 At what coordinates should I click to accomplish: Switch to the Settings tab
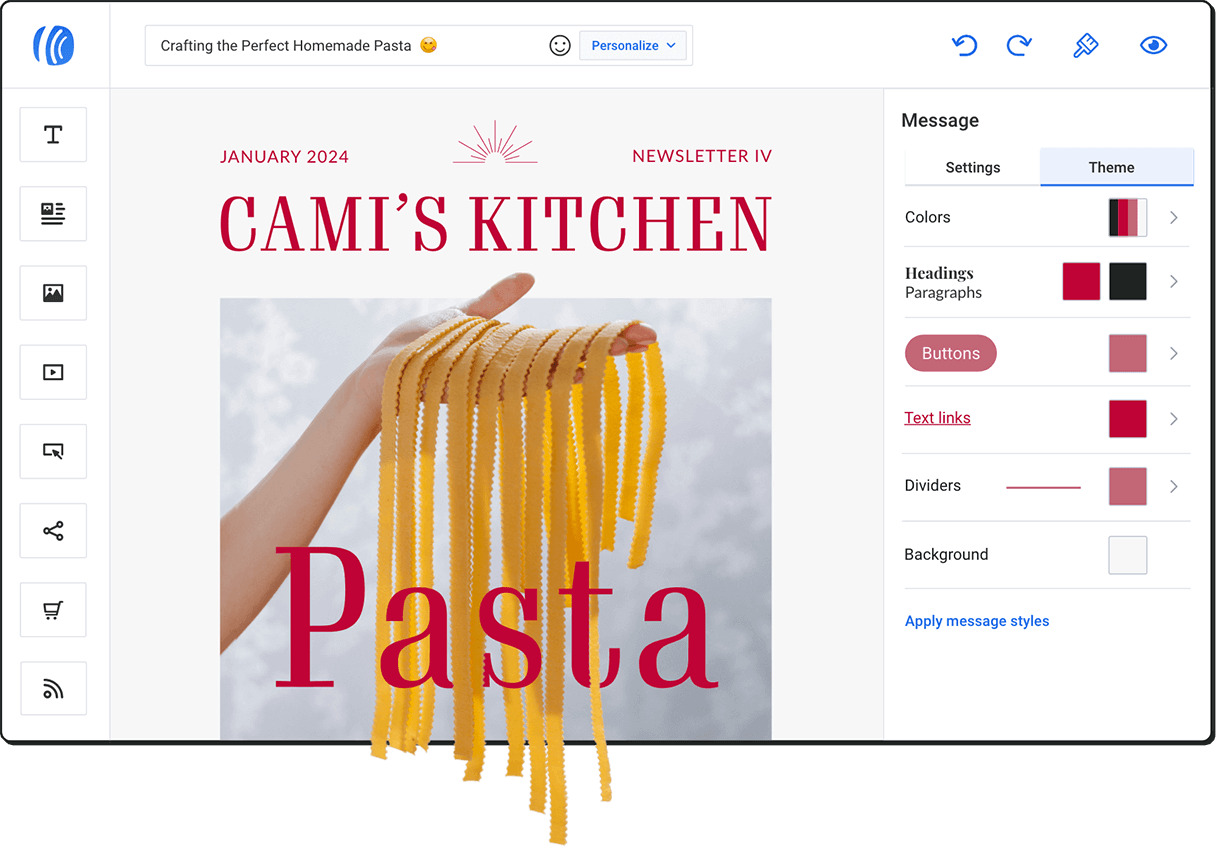pos(972,168)
